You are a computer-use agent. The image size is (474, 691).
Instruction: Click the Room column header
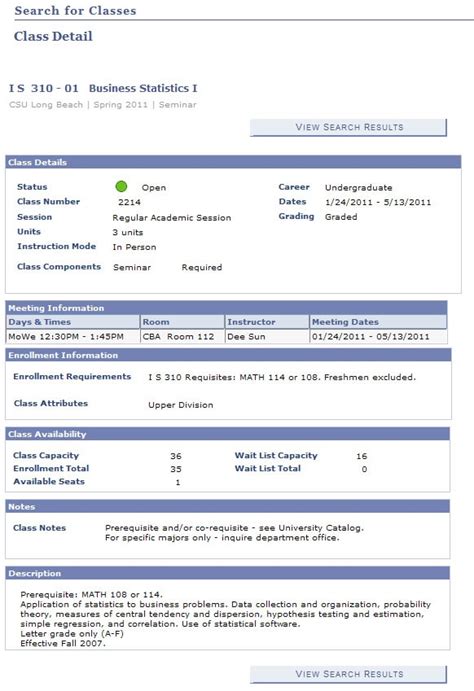(x=182, y=322)
